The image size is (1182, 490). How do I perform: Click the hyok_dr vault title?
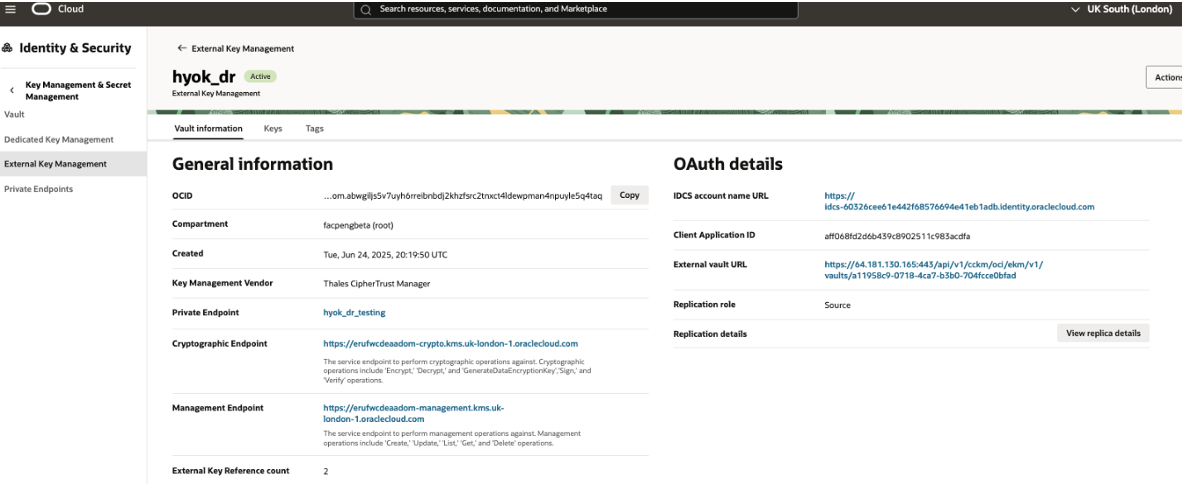click(204, 75)
